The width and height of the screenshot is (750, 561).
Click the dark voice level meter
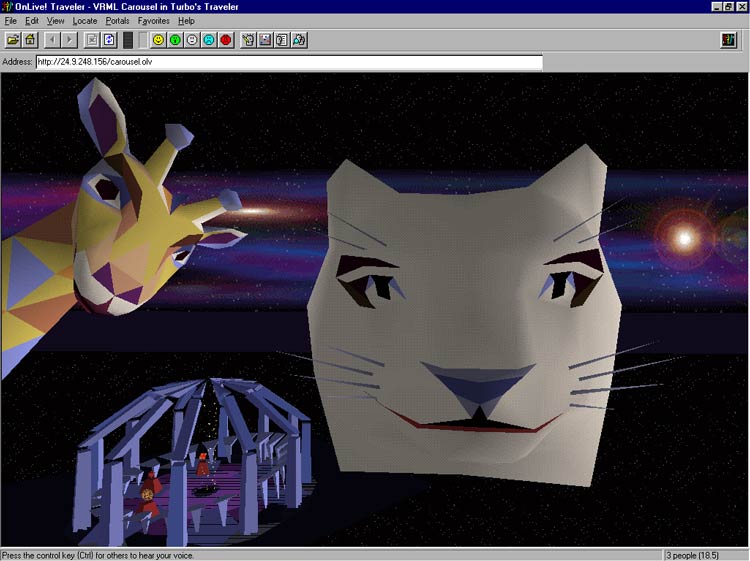click(128, 40)
